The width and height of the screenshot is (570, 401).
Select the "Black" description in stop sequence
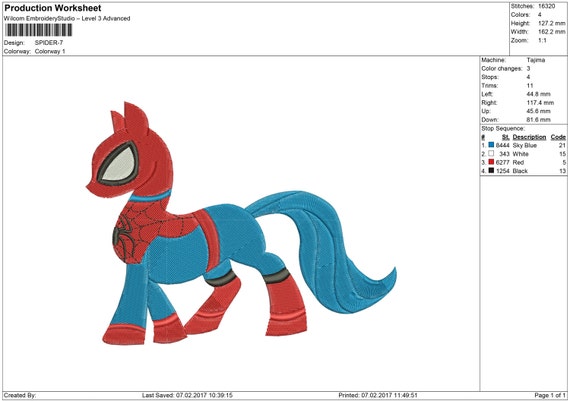point(520,171)
